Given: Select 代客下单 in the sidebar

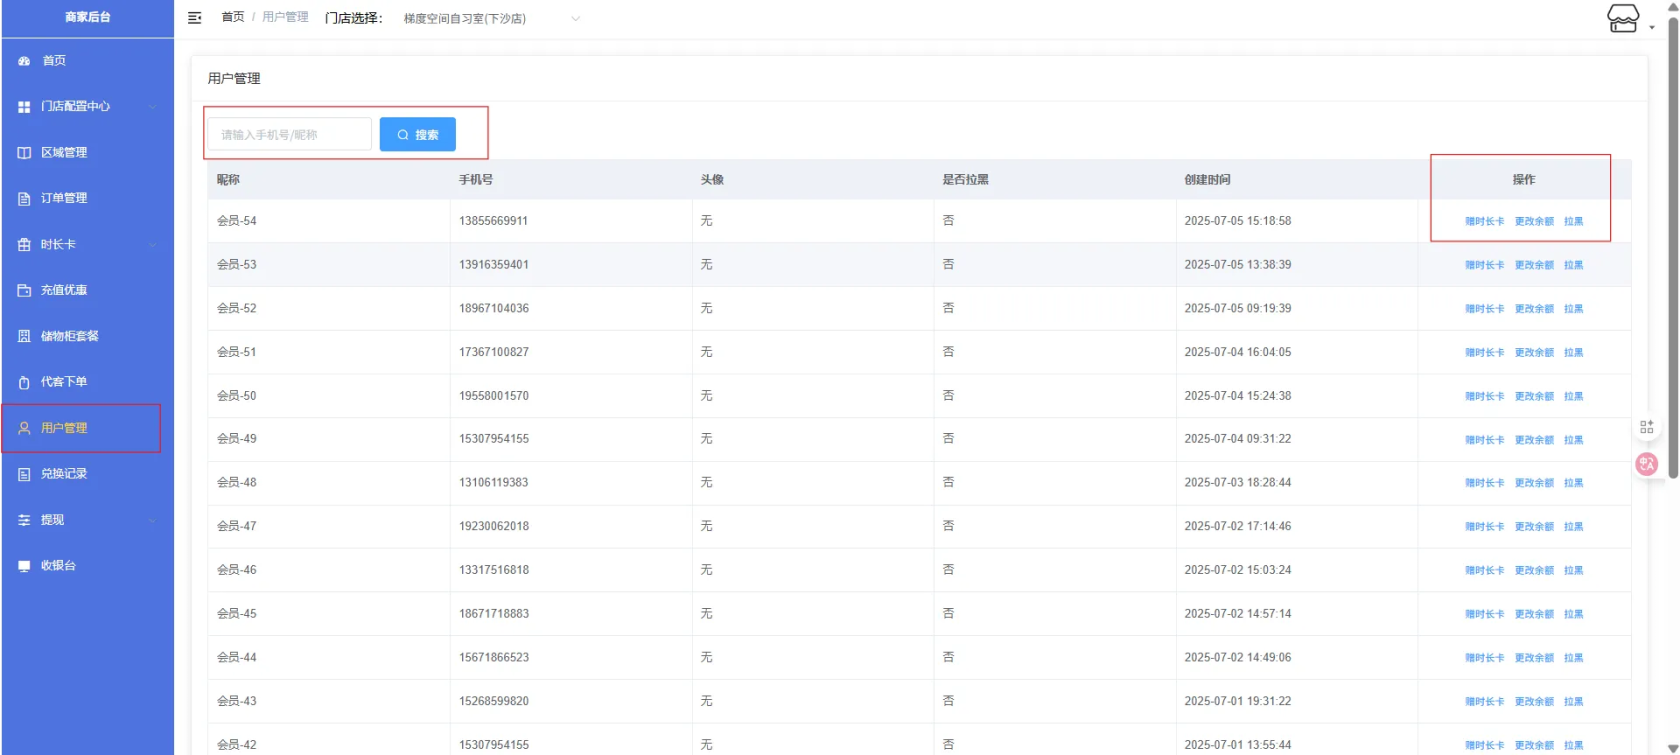Looking at the screenshot, I should click(64, 382).
